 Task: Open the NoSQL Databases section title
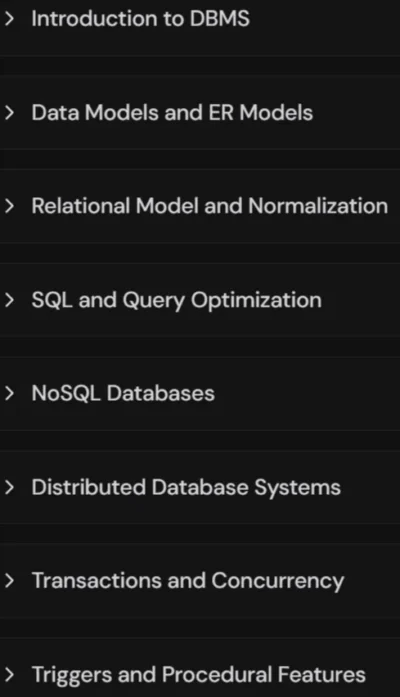[x=123, y=393]
